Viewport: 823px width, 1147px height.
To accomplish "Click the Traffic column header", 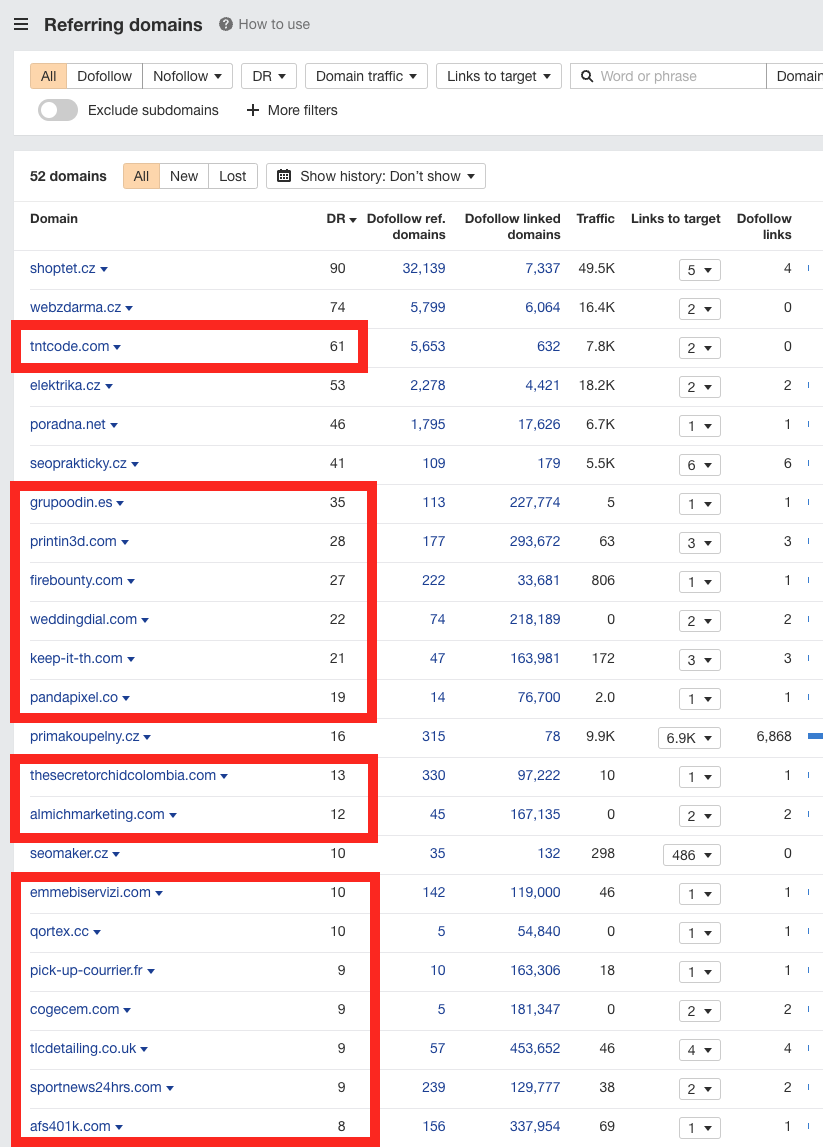I will pyautogui.click(x=595, y=219).
